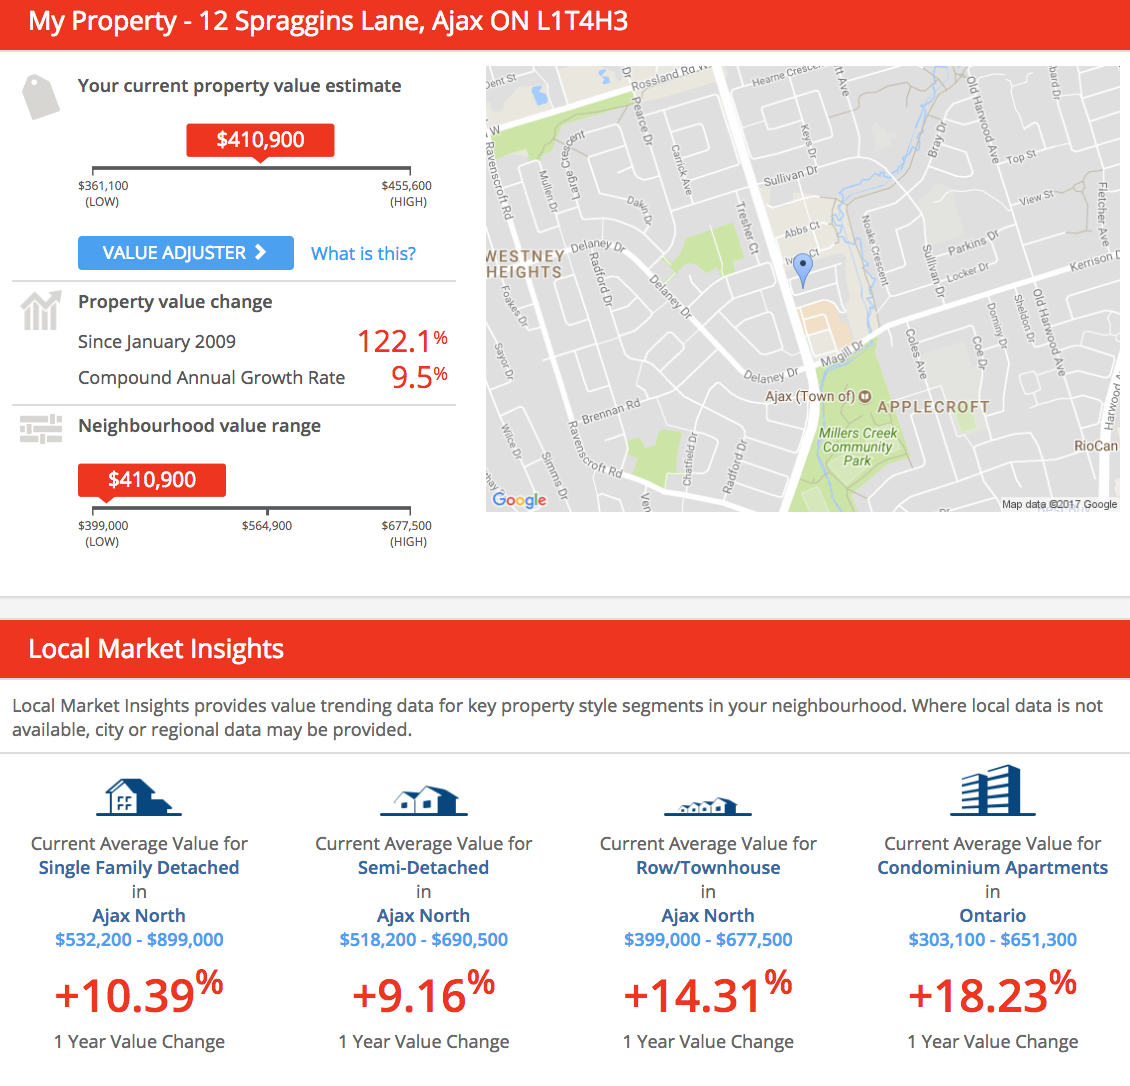This screenshot has height=1086, width=1130.
Task: Click the Row/Townhouse icon
Action: click(x=708, y=806)
